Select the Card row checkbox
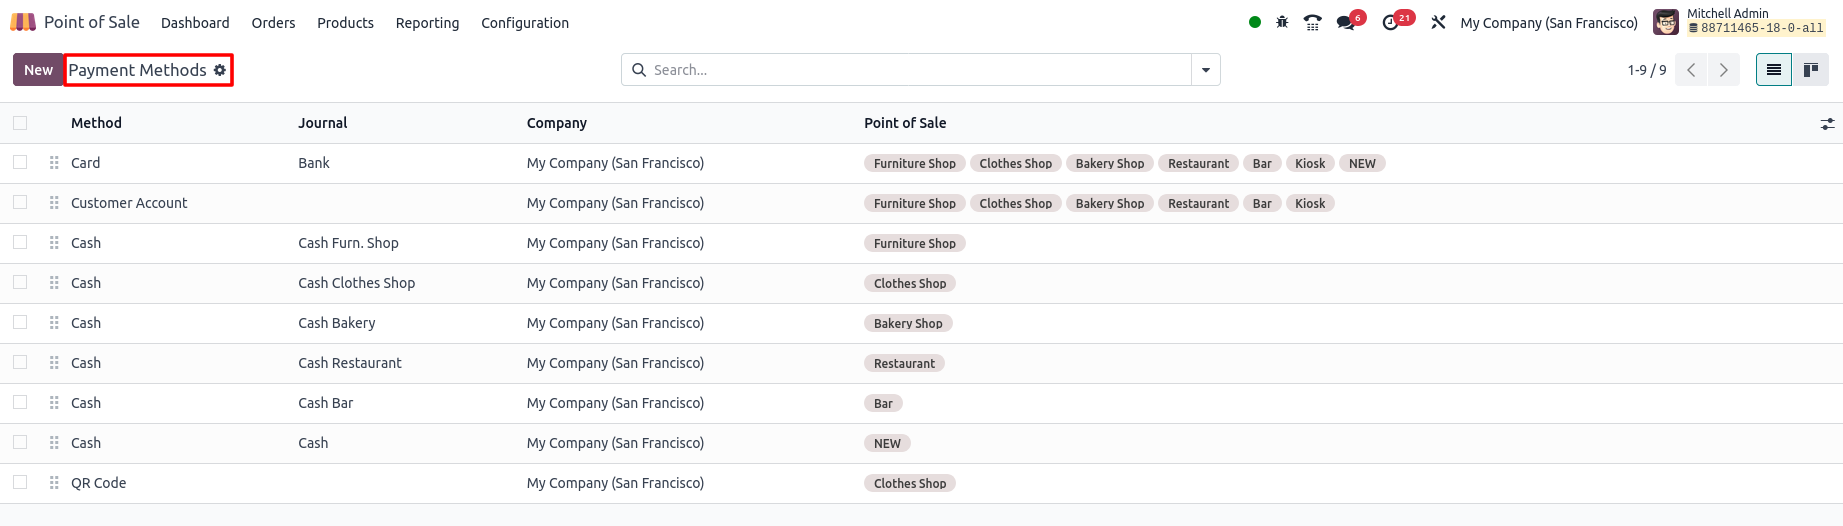This screenshot has height=526, width=1843. pyautogui.click(x=20, y=162)
